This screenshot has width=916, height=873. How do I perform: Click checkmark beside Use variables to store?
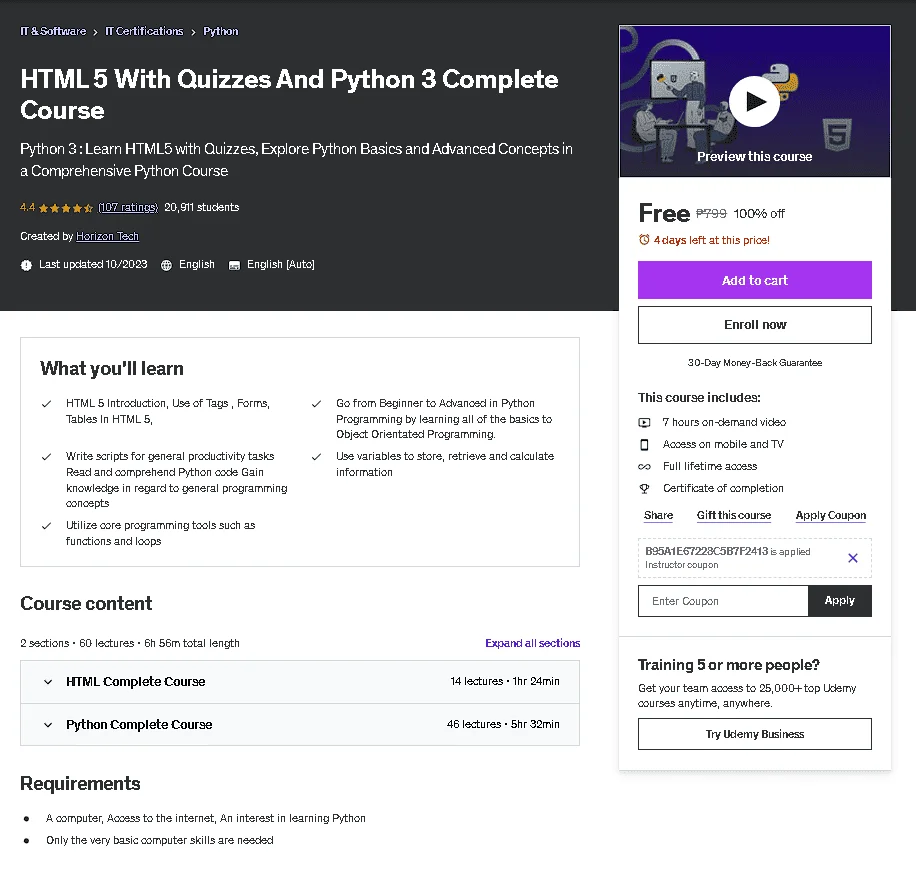click(316, 457)
